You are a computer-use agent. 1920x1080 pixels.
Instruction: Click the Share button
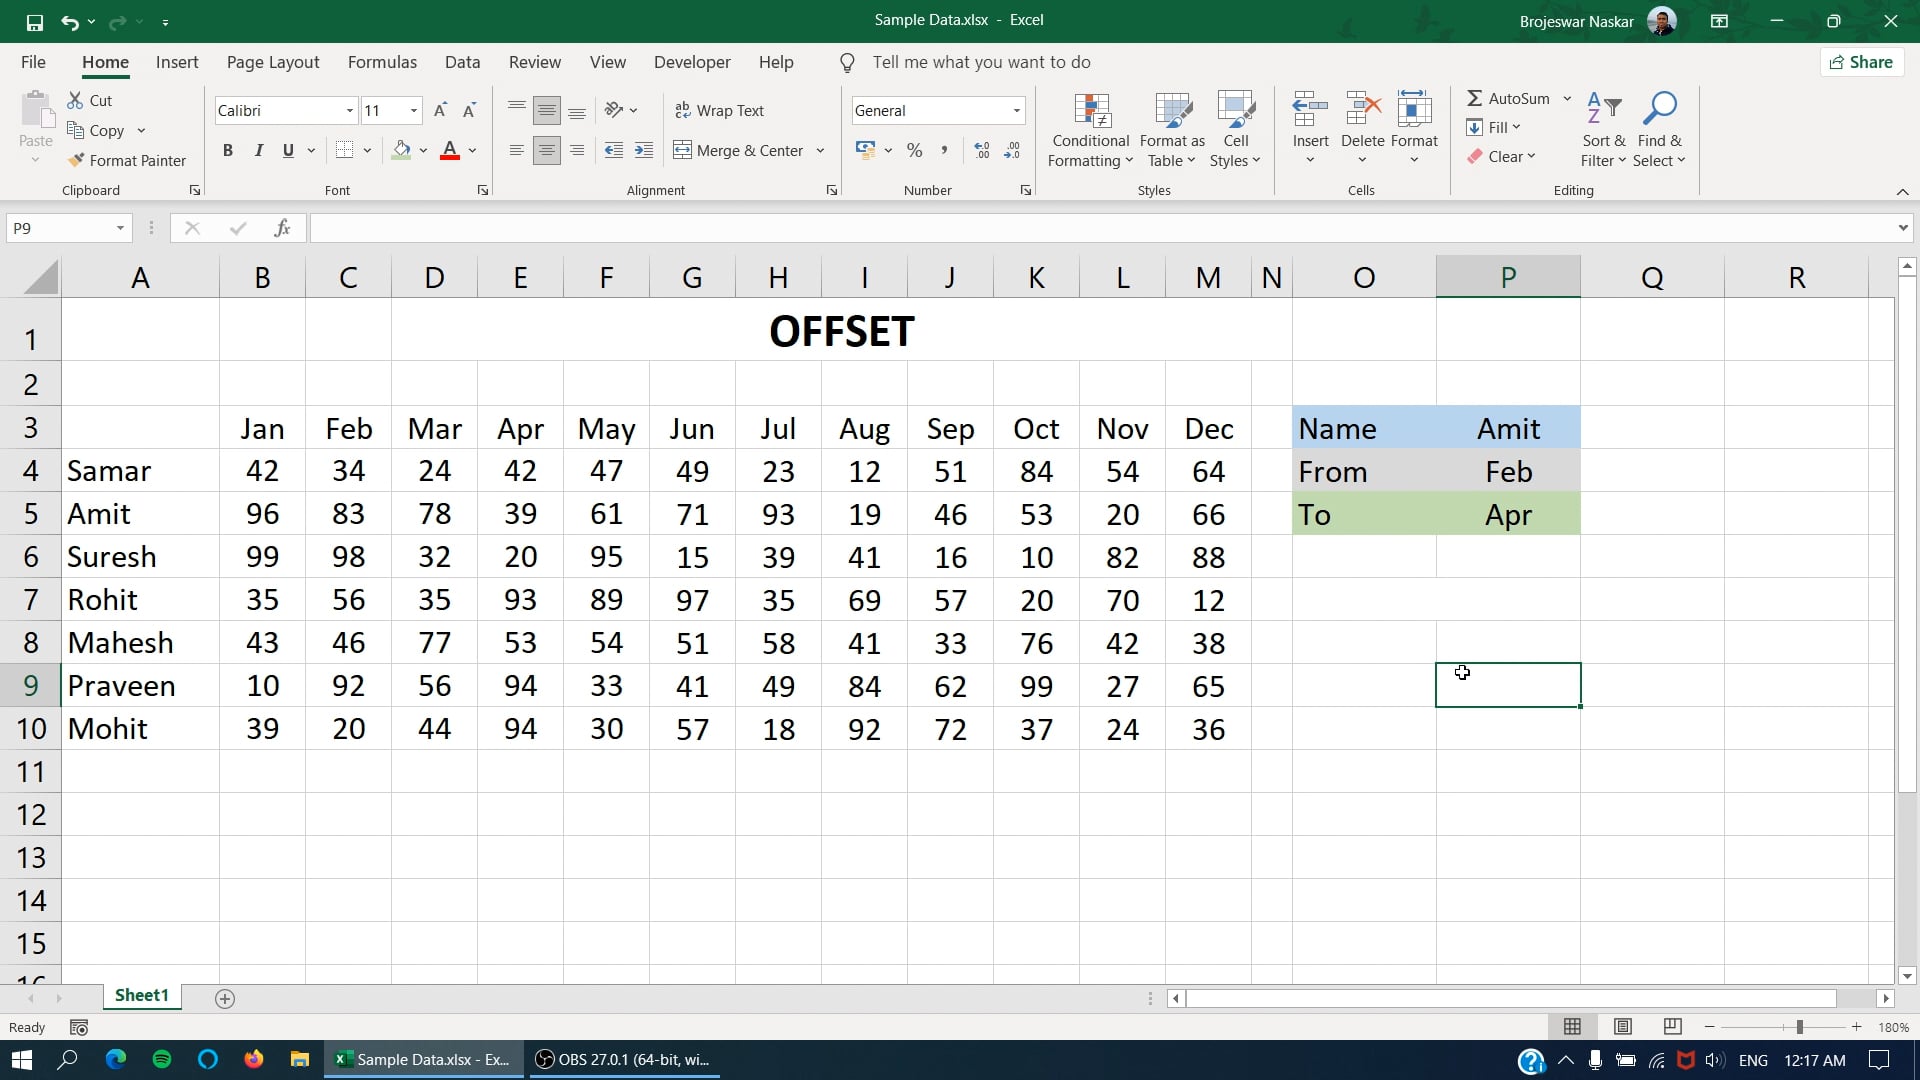click(x=1861, y=62)
